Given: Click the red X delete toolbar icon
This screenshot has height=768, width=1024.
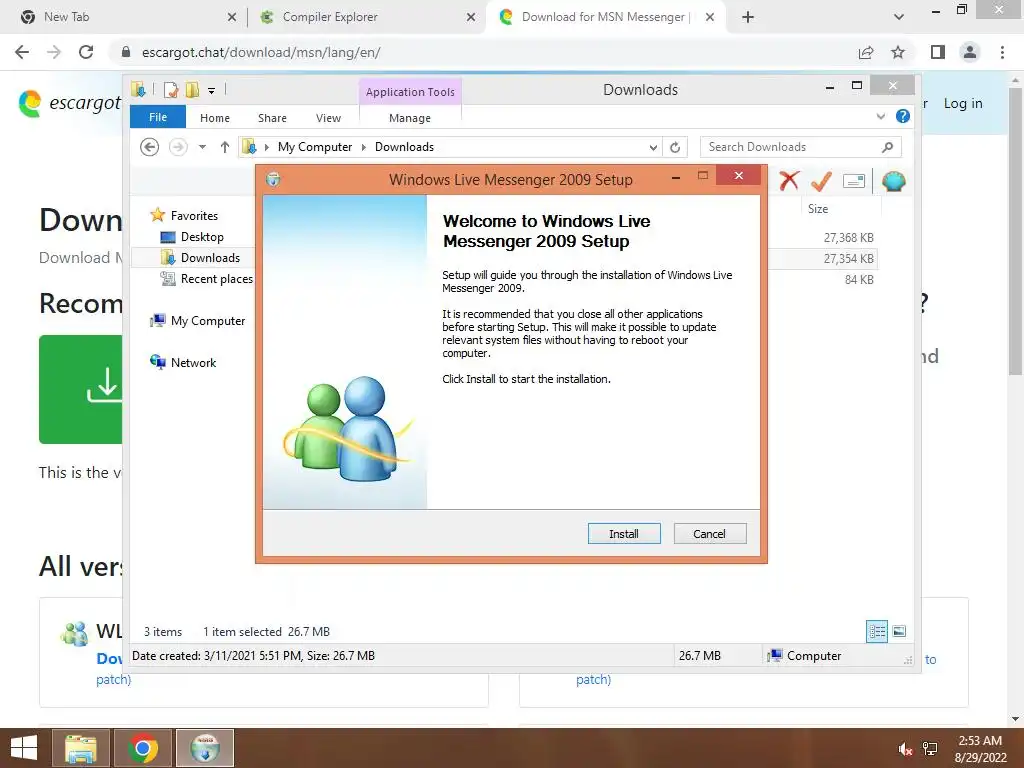Looking at the screenshot, I should (x=789, y=181).
